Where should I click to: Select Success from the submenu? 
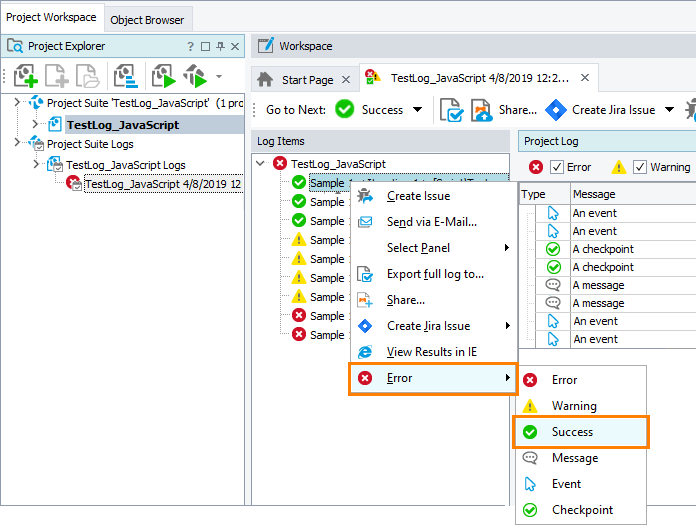(x=572, y=432)
